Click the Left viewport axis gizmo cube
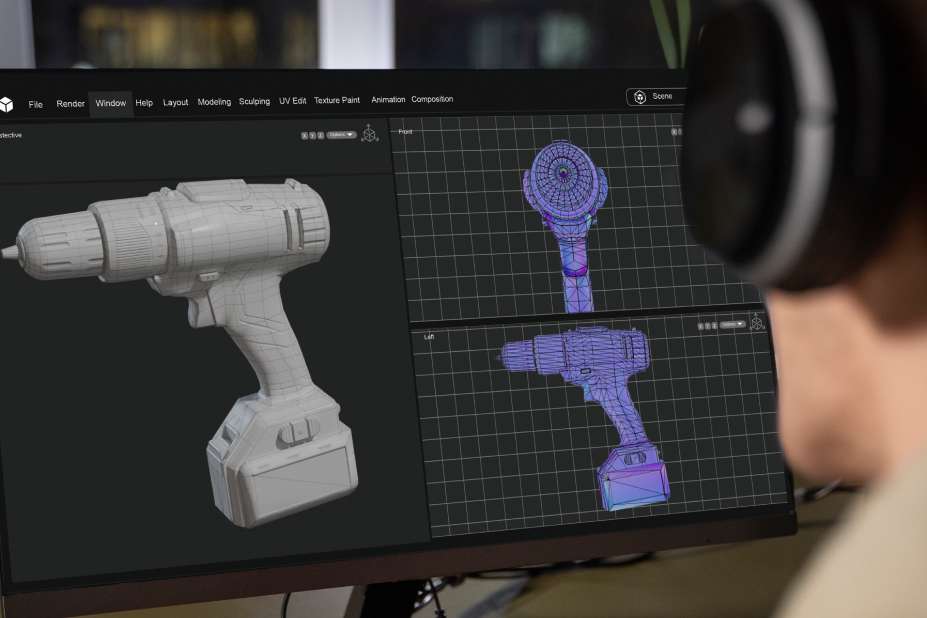 (757, 322)
